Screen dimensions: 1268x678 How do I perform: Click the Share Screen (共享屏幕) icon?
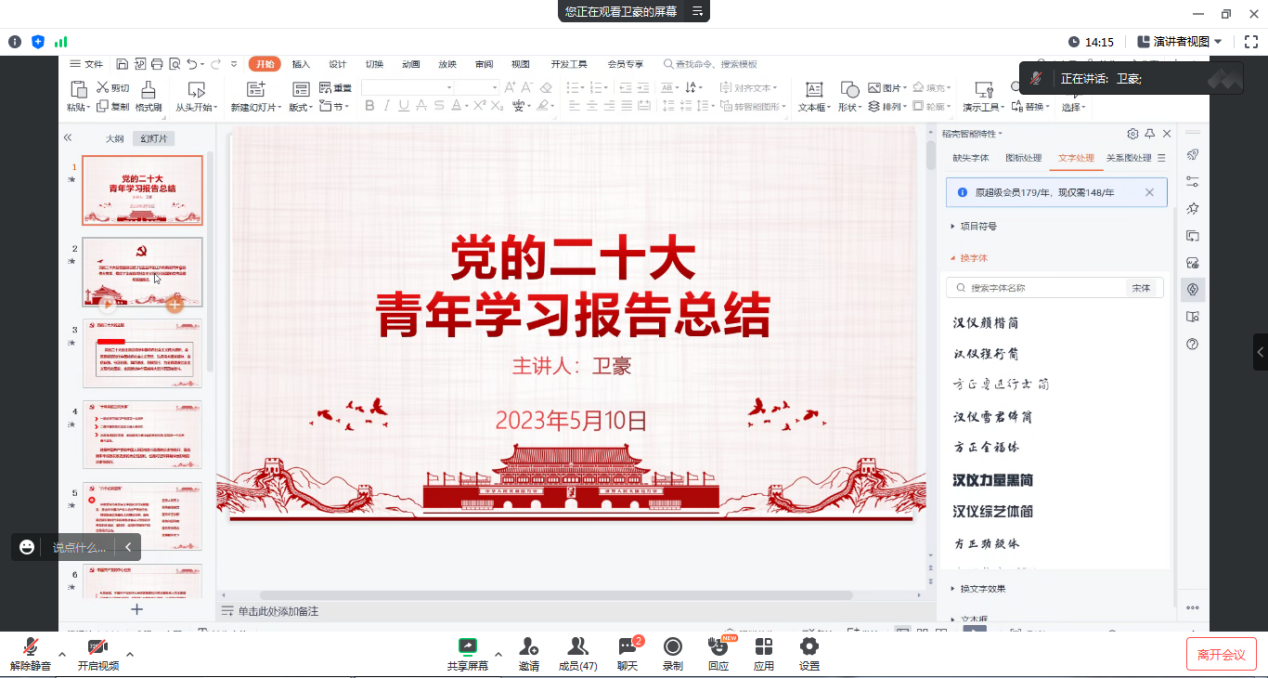pyautogui.click(x=467, y=647)
